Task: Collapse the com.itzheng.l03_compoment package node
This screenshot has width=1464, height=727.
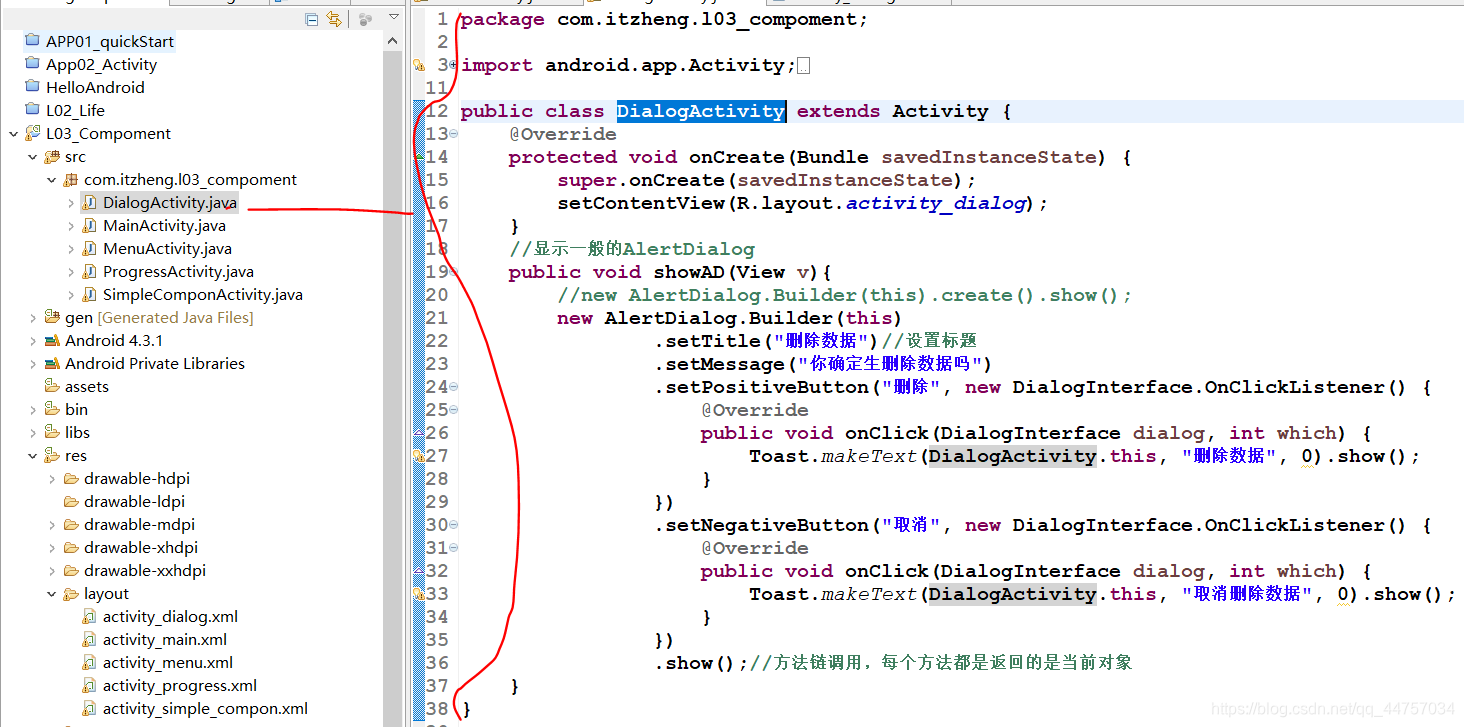Action: pyautogui.click(x=52, y=180)
